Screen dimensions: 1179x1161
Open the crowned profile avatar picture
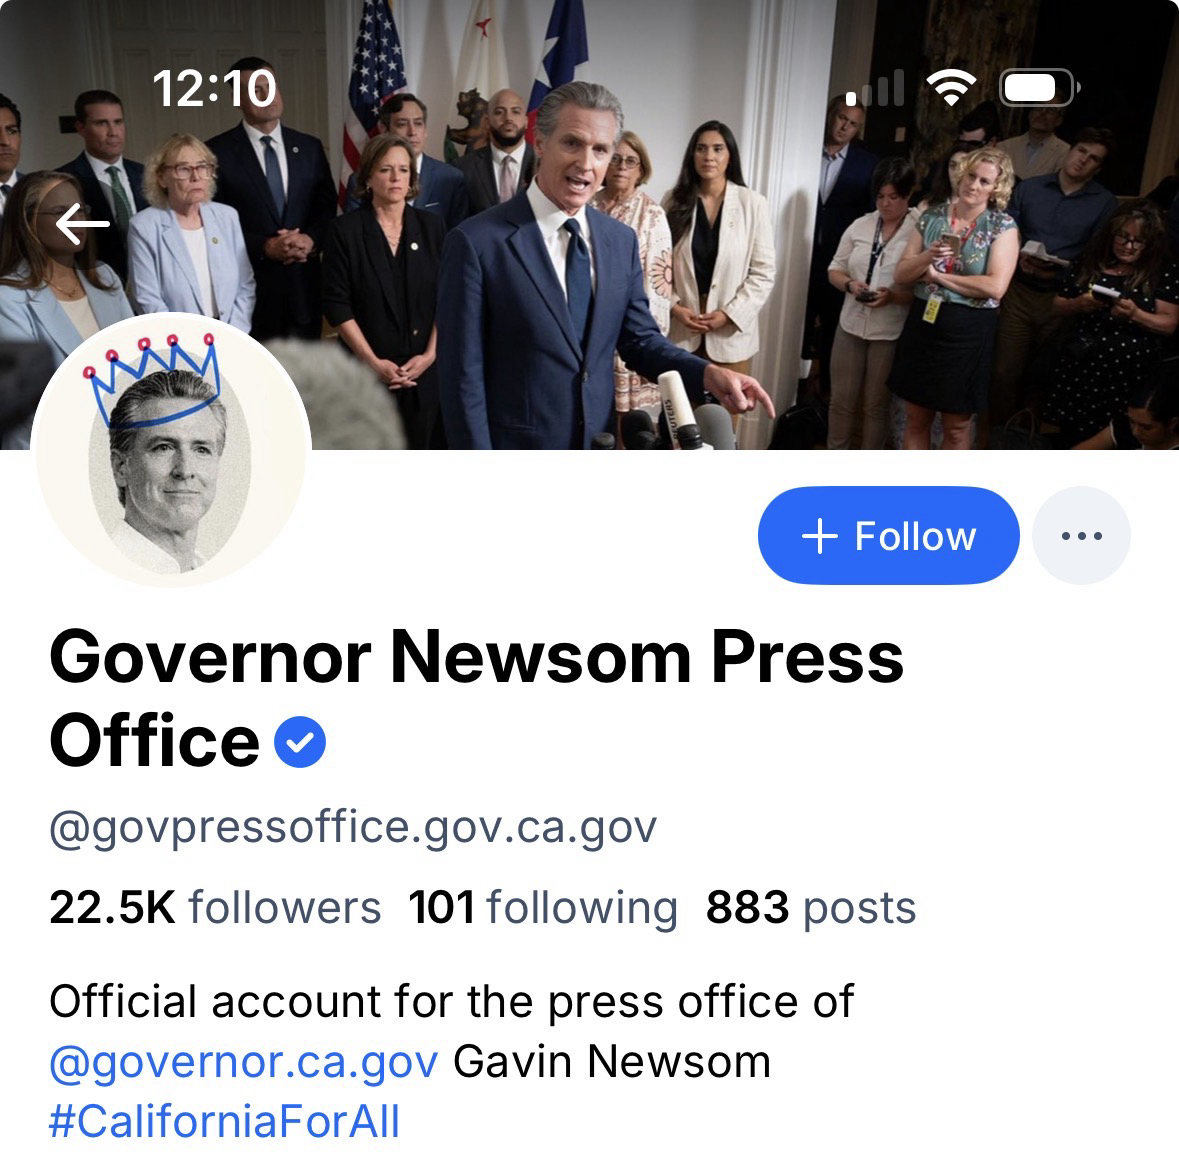172,450
